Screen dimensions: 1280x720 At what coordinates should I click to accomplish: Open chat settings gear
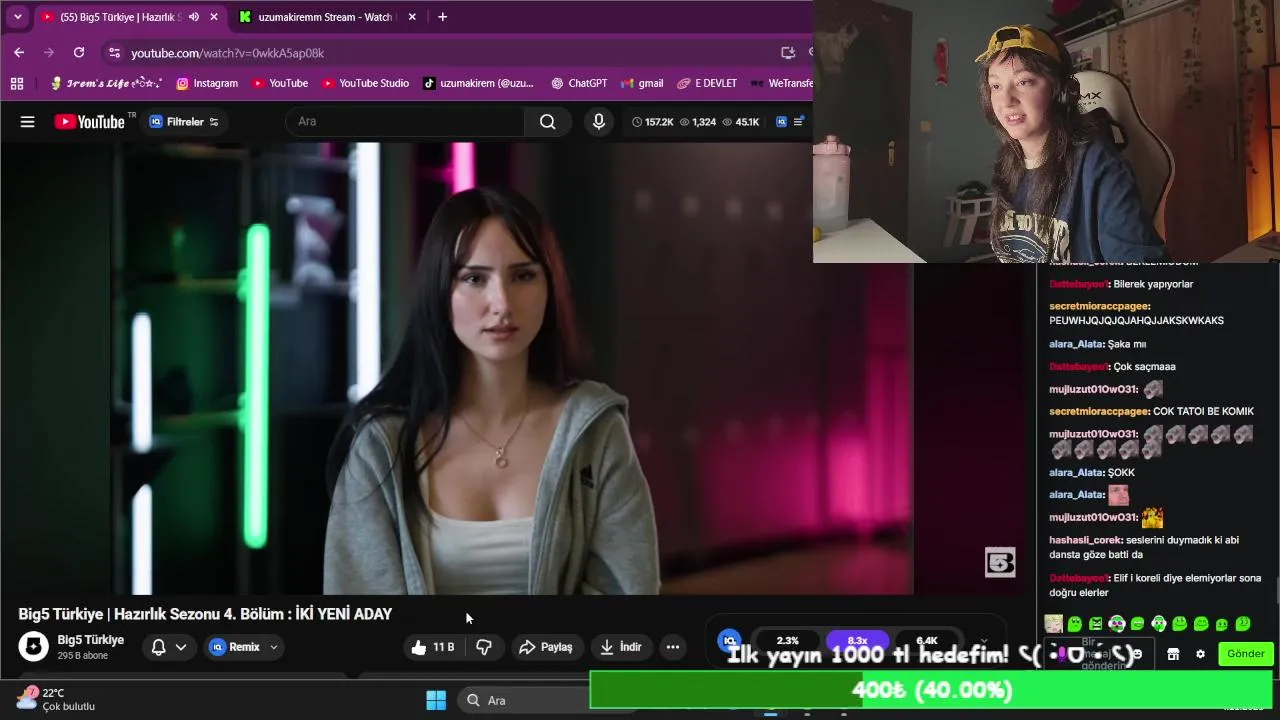click(x=1200, y=654)
